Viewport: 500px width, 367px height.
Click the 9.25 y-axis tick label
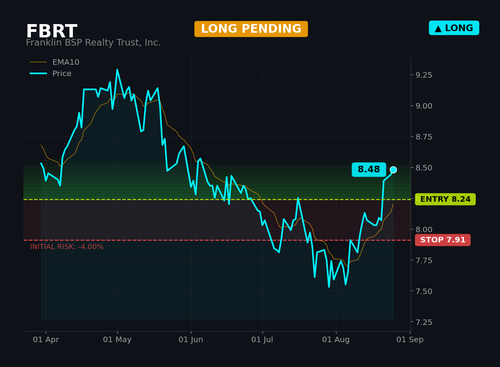click(x=424, y=75)
